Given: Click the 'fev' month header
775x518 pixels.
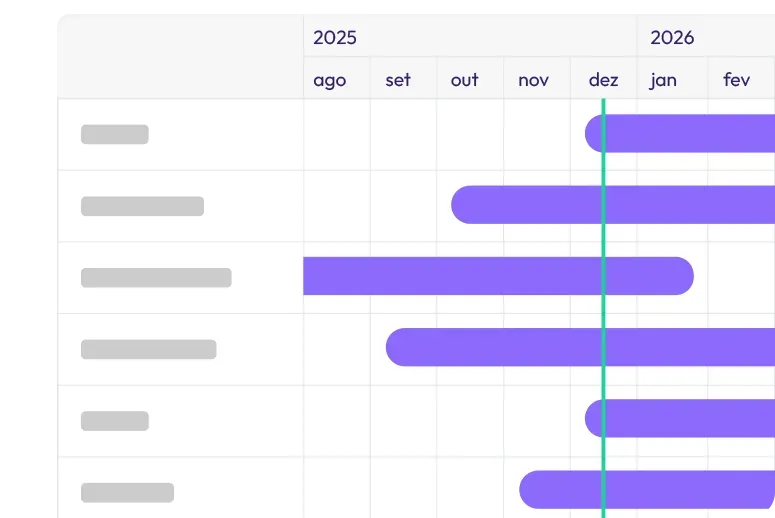Looking at the screenshot, I should (737, 80).
